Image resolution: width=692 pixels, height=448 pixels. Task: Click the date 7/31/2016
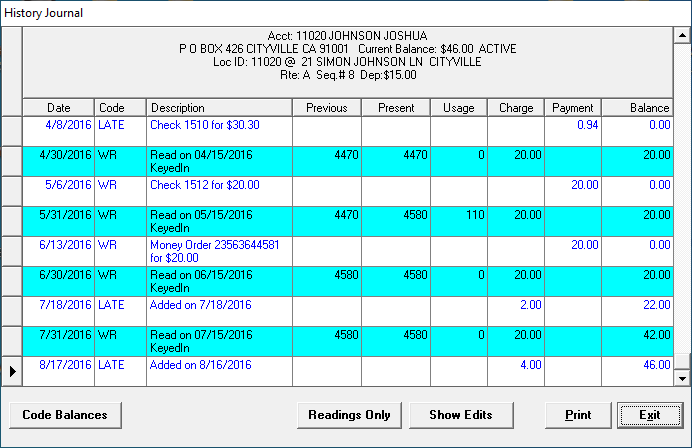[65, 335]
